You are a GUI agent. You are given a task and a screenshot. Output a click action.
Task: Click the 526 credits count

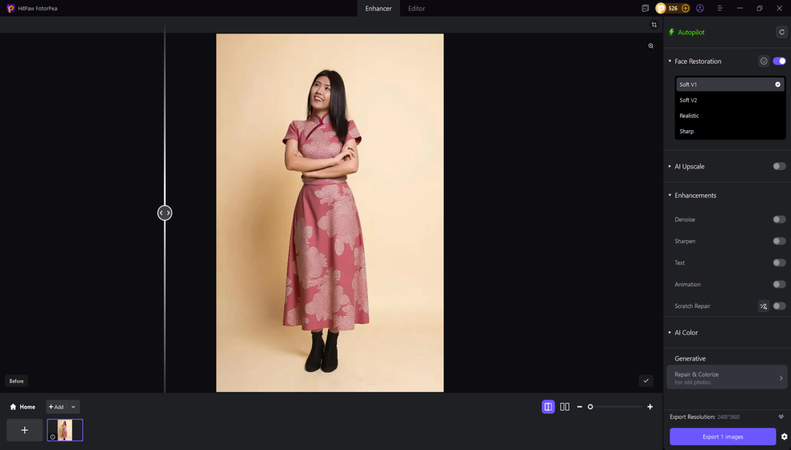(673, 8)
